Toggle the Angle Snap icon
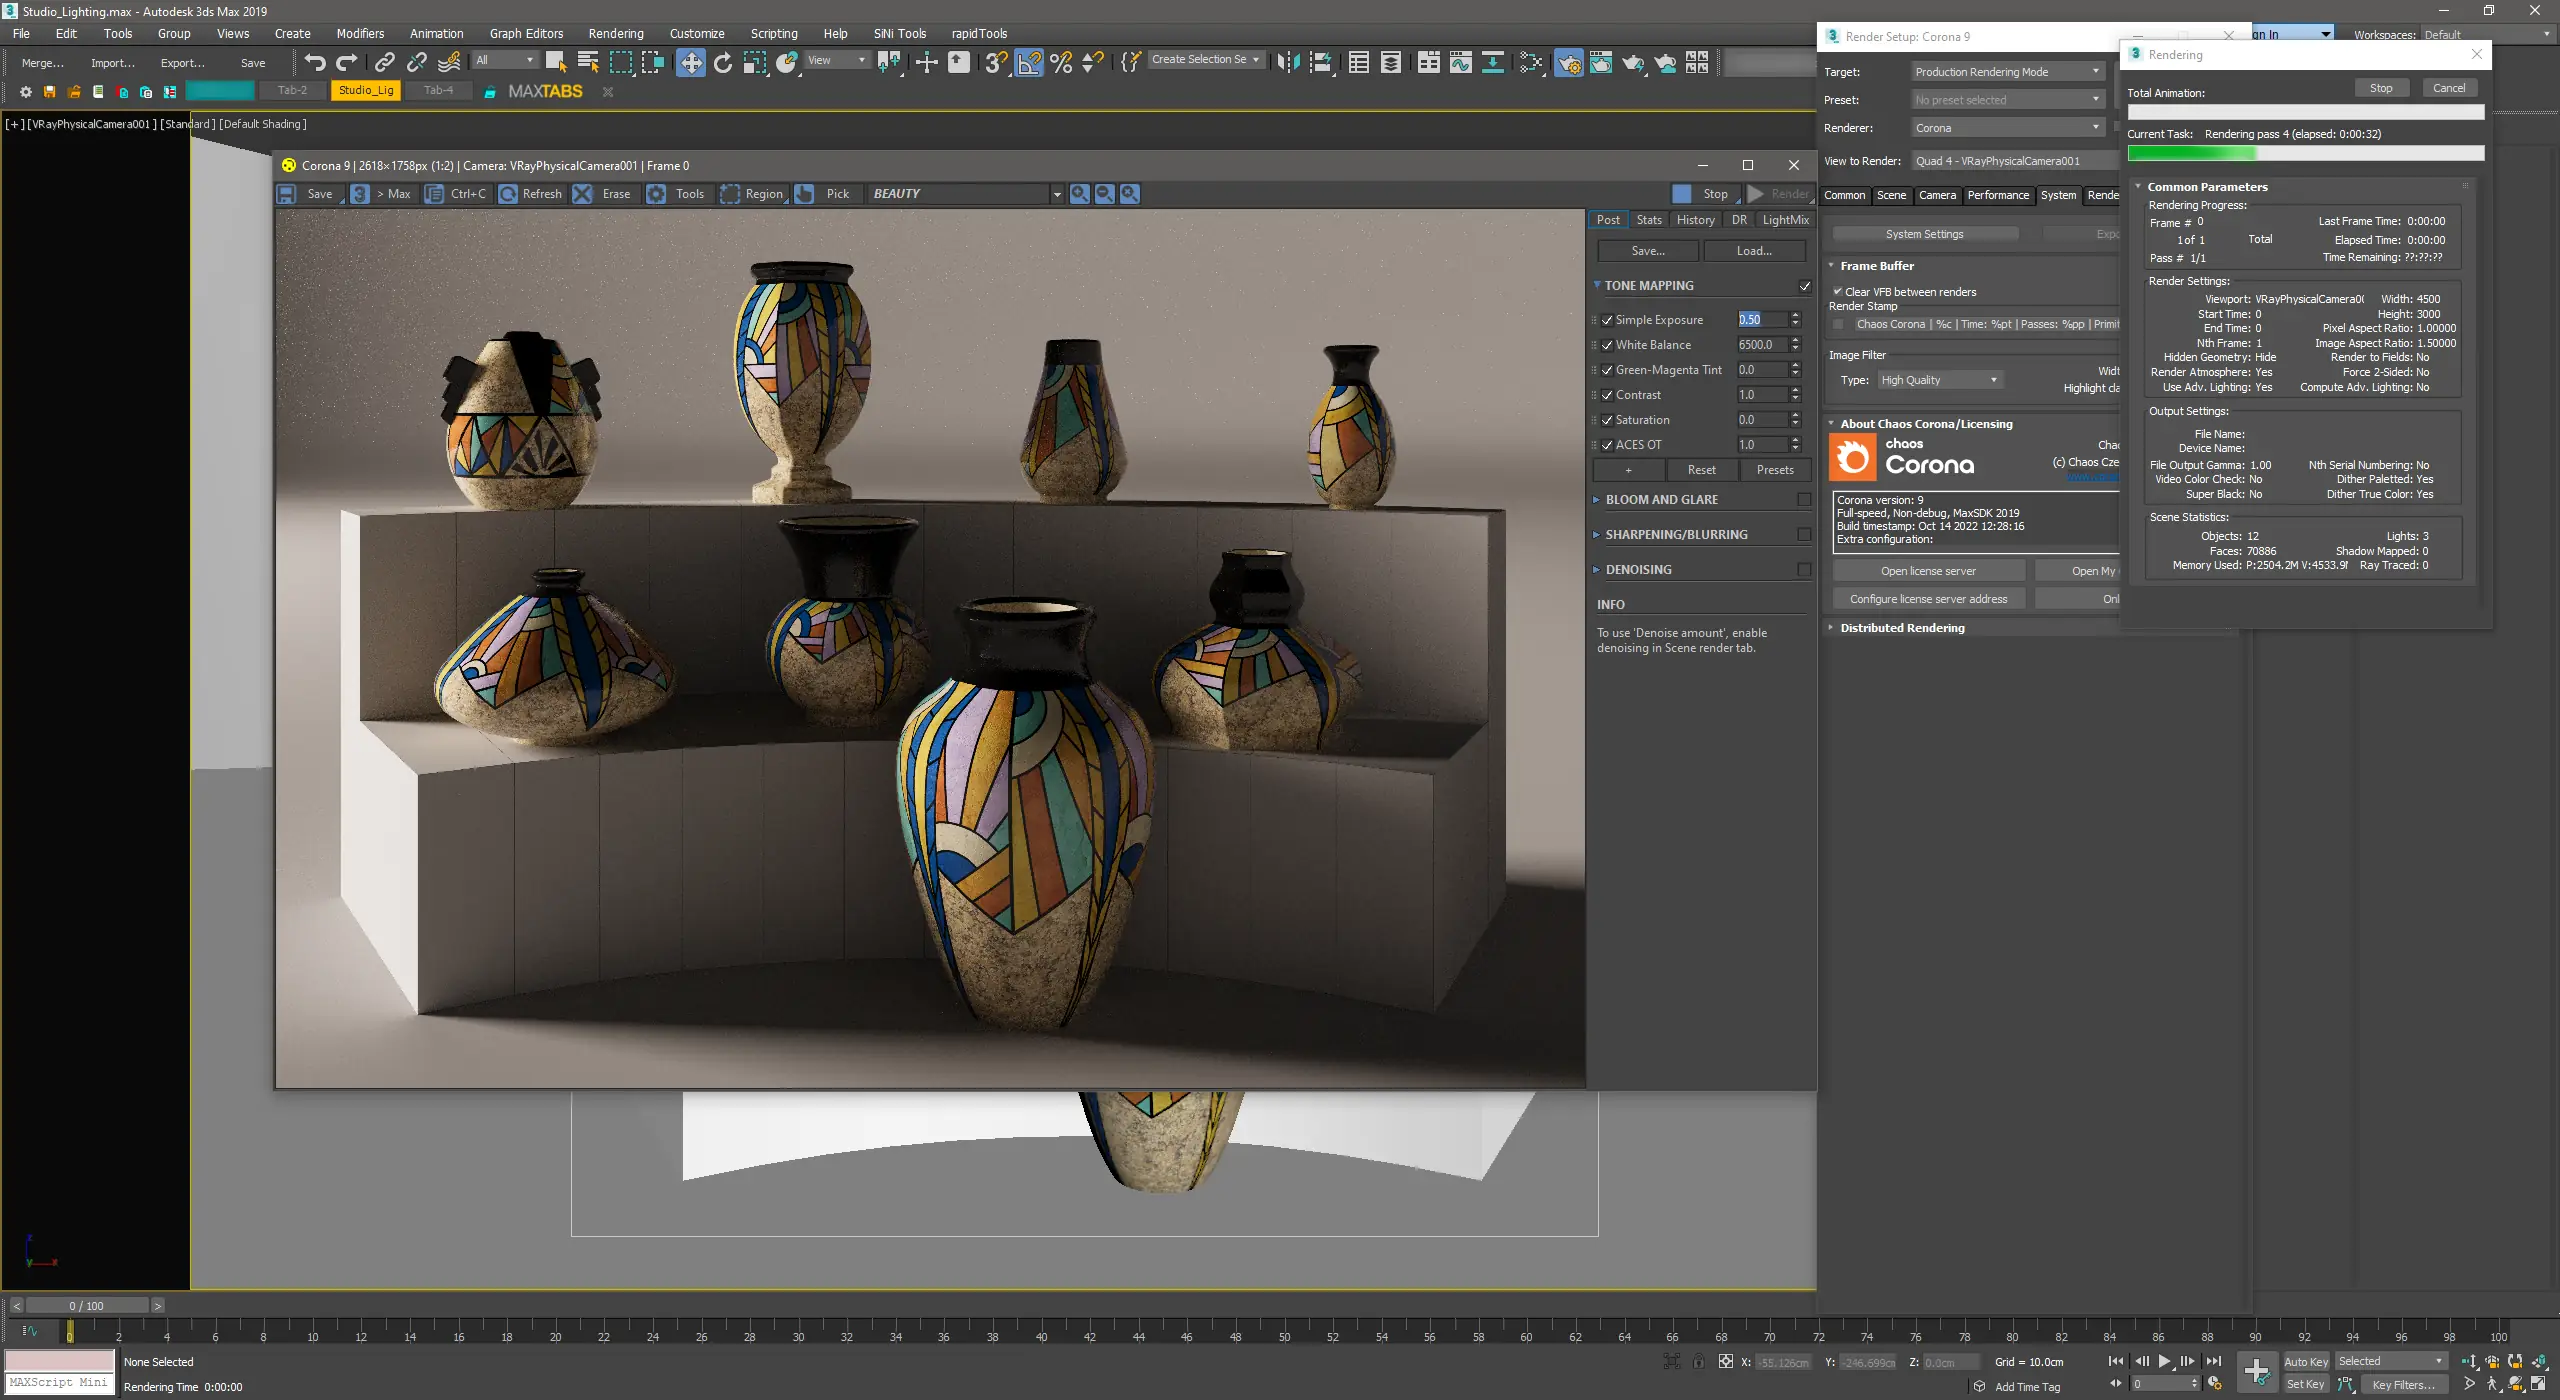2560x1400 pixels. click(1029, 62)
